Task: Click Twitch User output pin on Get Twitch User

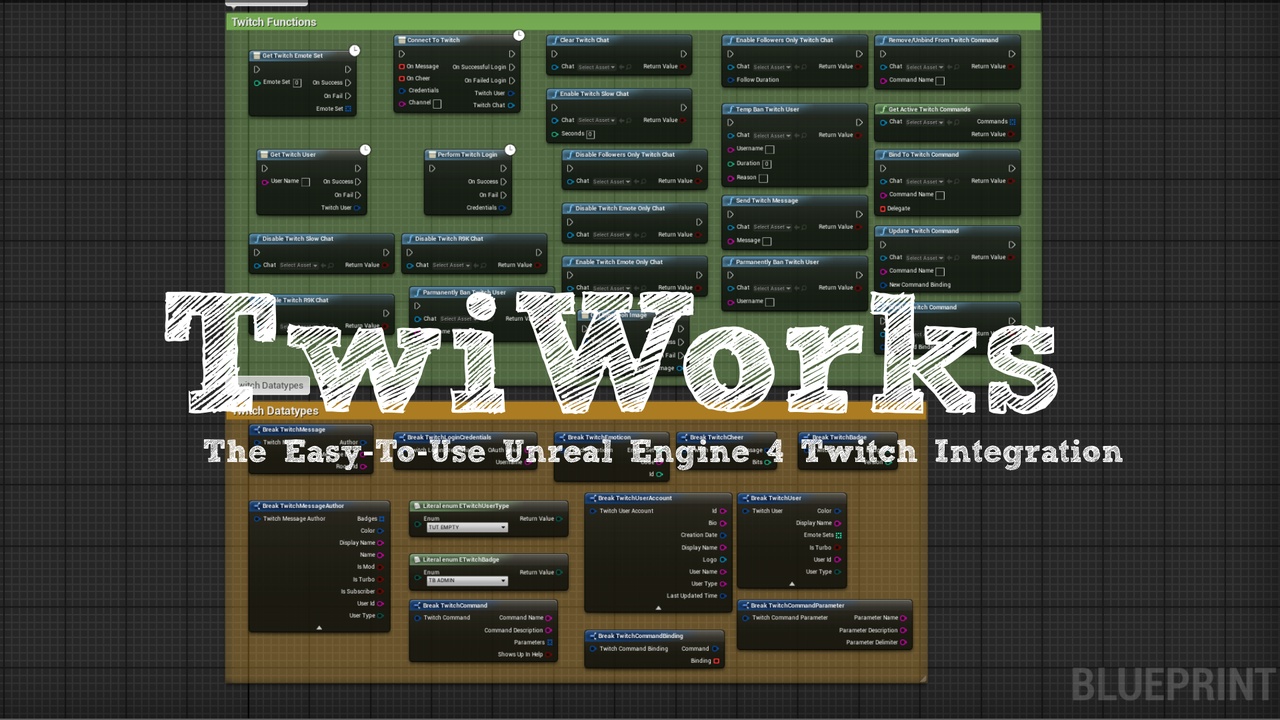Action: coord(358,208)
